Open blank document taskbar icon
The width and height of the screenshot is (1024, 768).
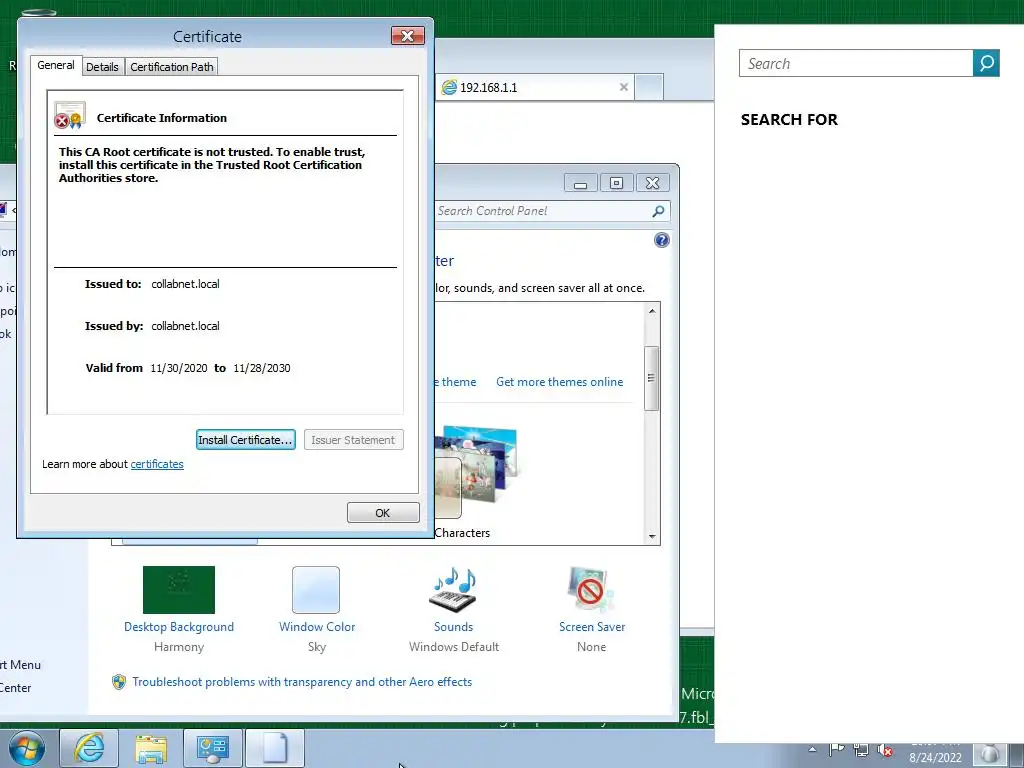[x=274, y=748]
